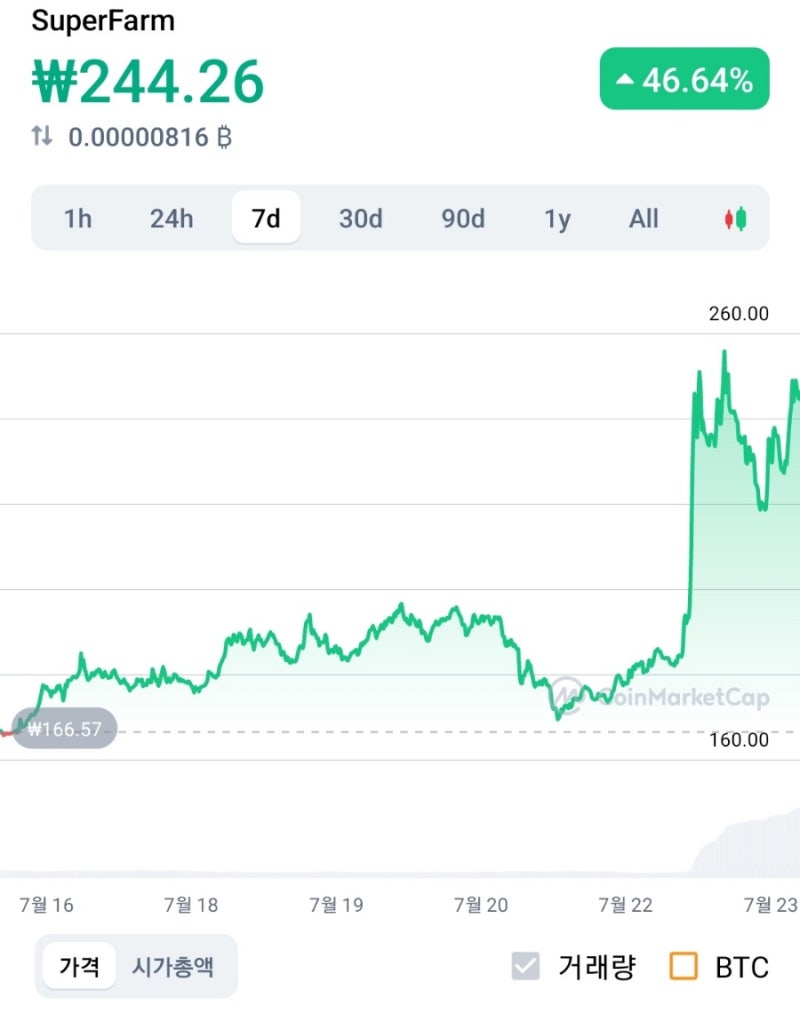Tap the ₩244.26 price value
The width and height of the screenshot is (800, 1014).
click(x=148, y=81)
